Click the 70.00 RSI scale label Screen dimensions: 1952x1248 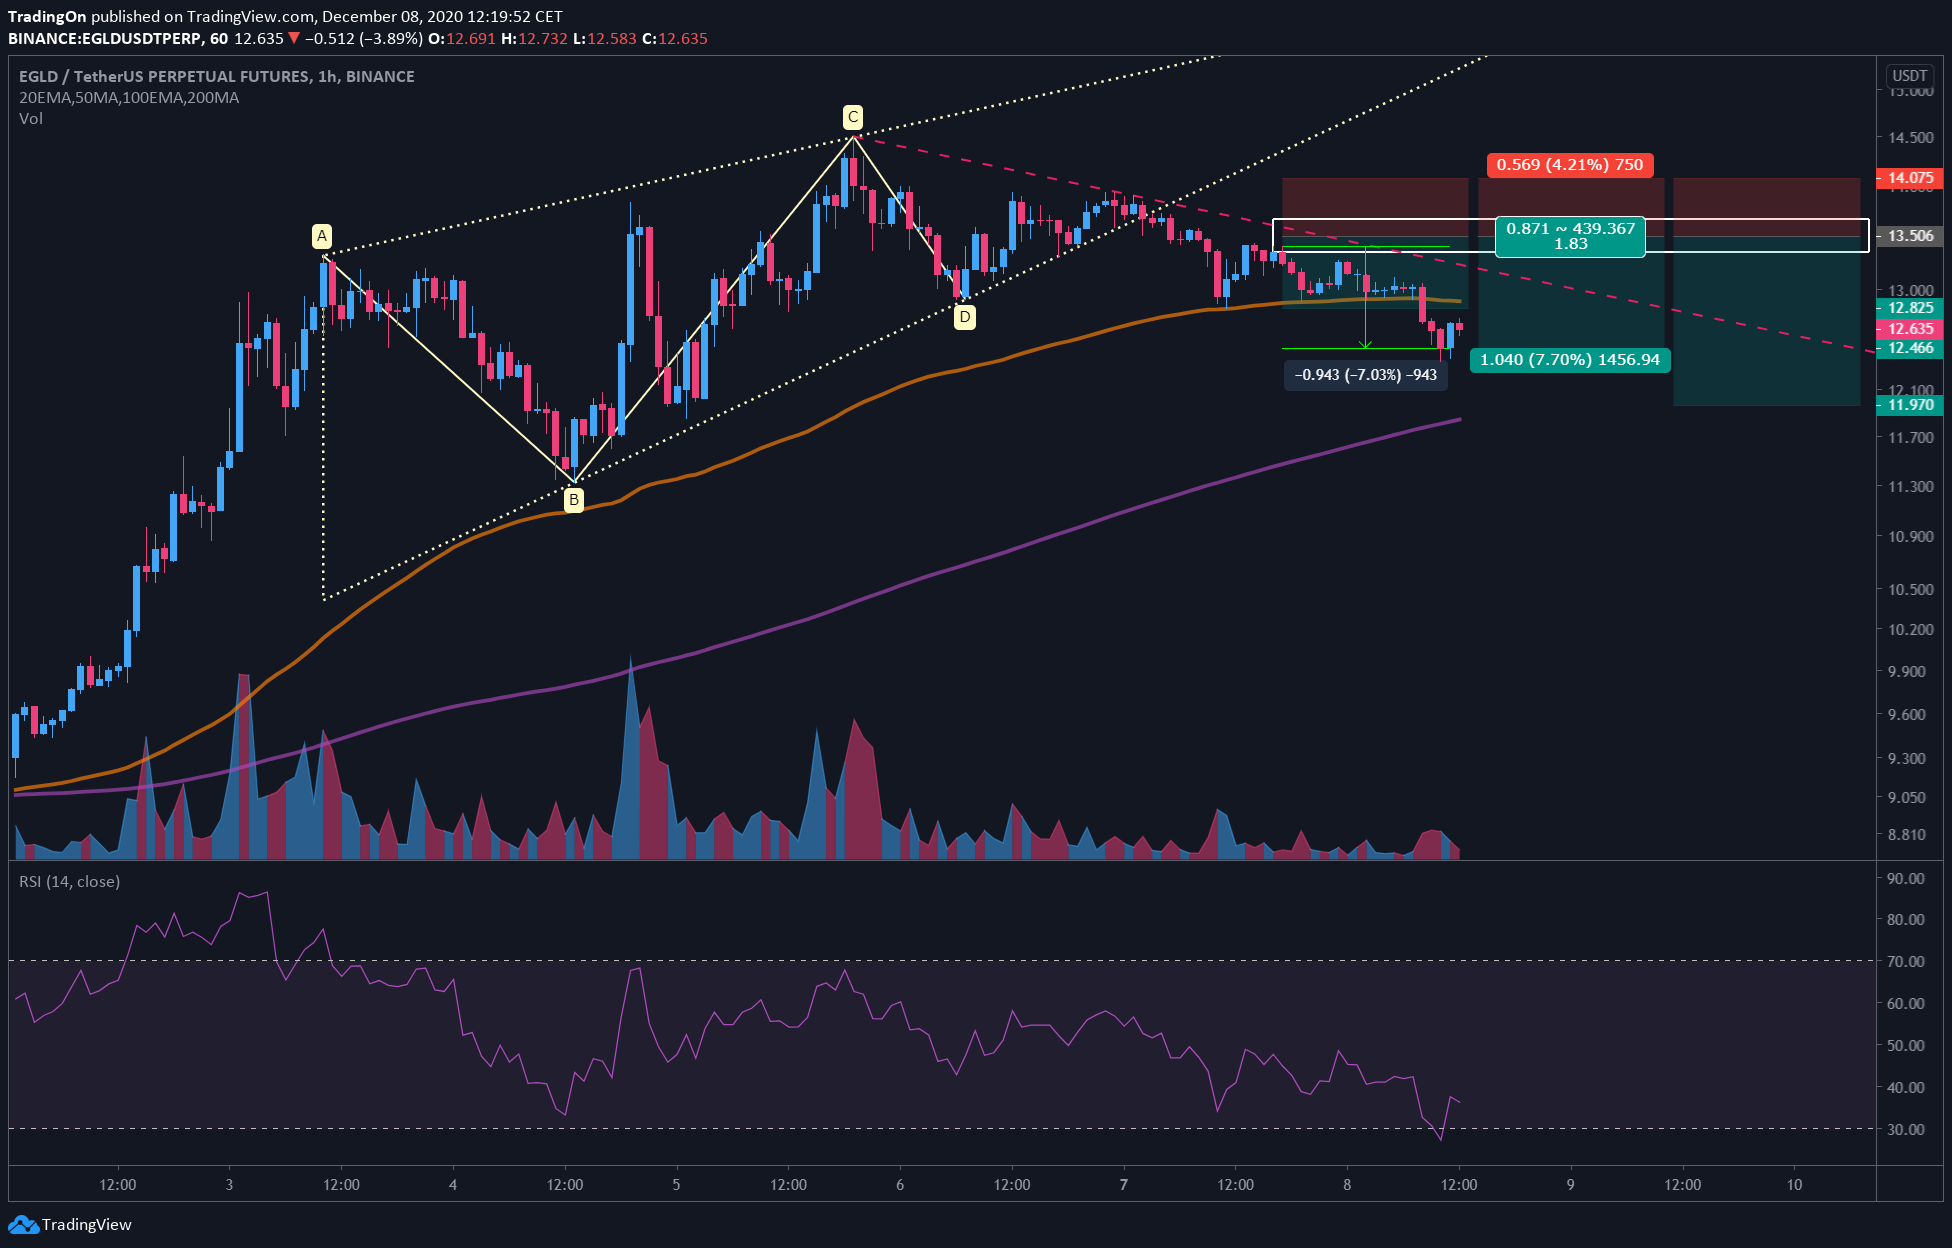click(1906, 961)
